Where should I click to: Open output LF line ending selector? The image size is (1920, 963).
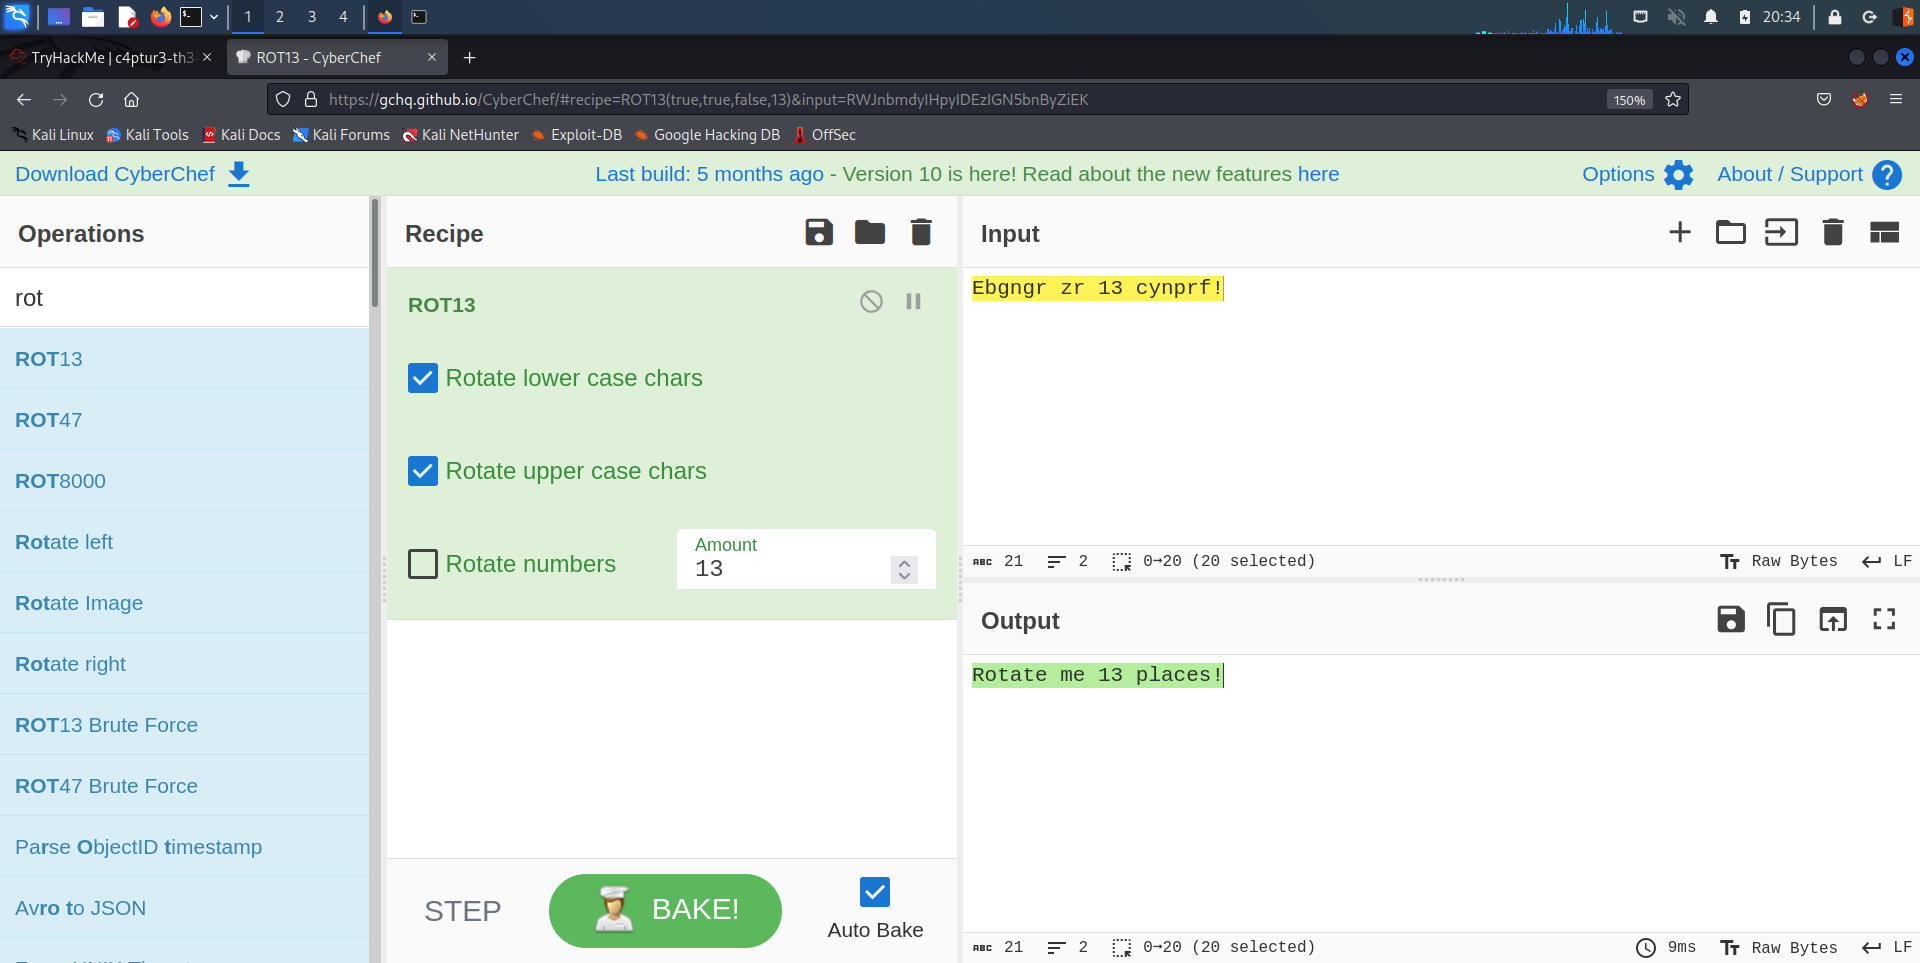(1887, 947)
